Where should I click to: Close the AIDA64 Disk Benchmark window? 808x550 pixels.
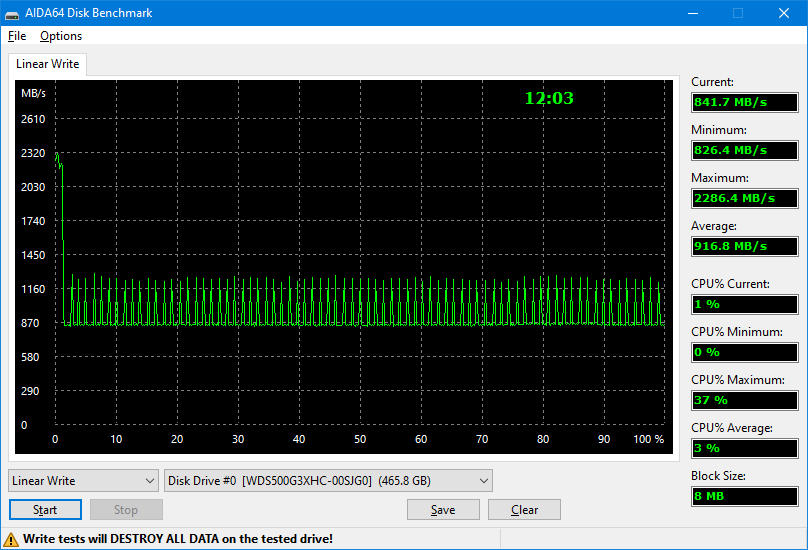(x=784, y=13)
